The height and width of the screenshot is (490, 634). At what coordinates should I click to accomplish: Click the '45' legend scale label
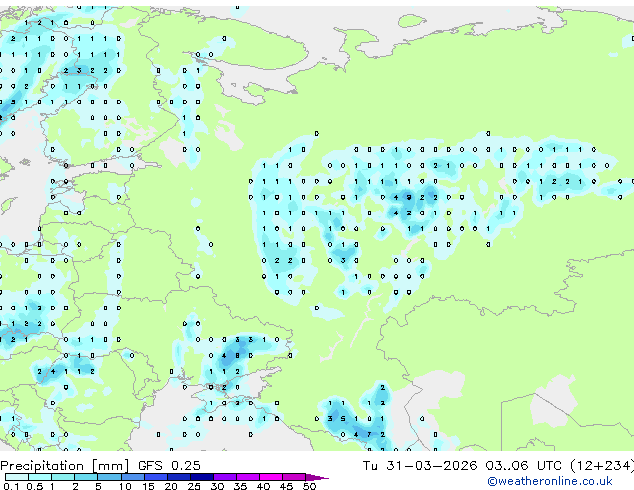[x=286, y=486]
